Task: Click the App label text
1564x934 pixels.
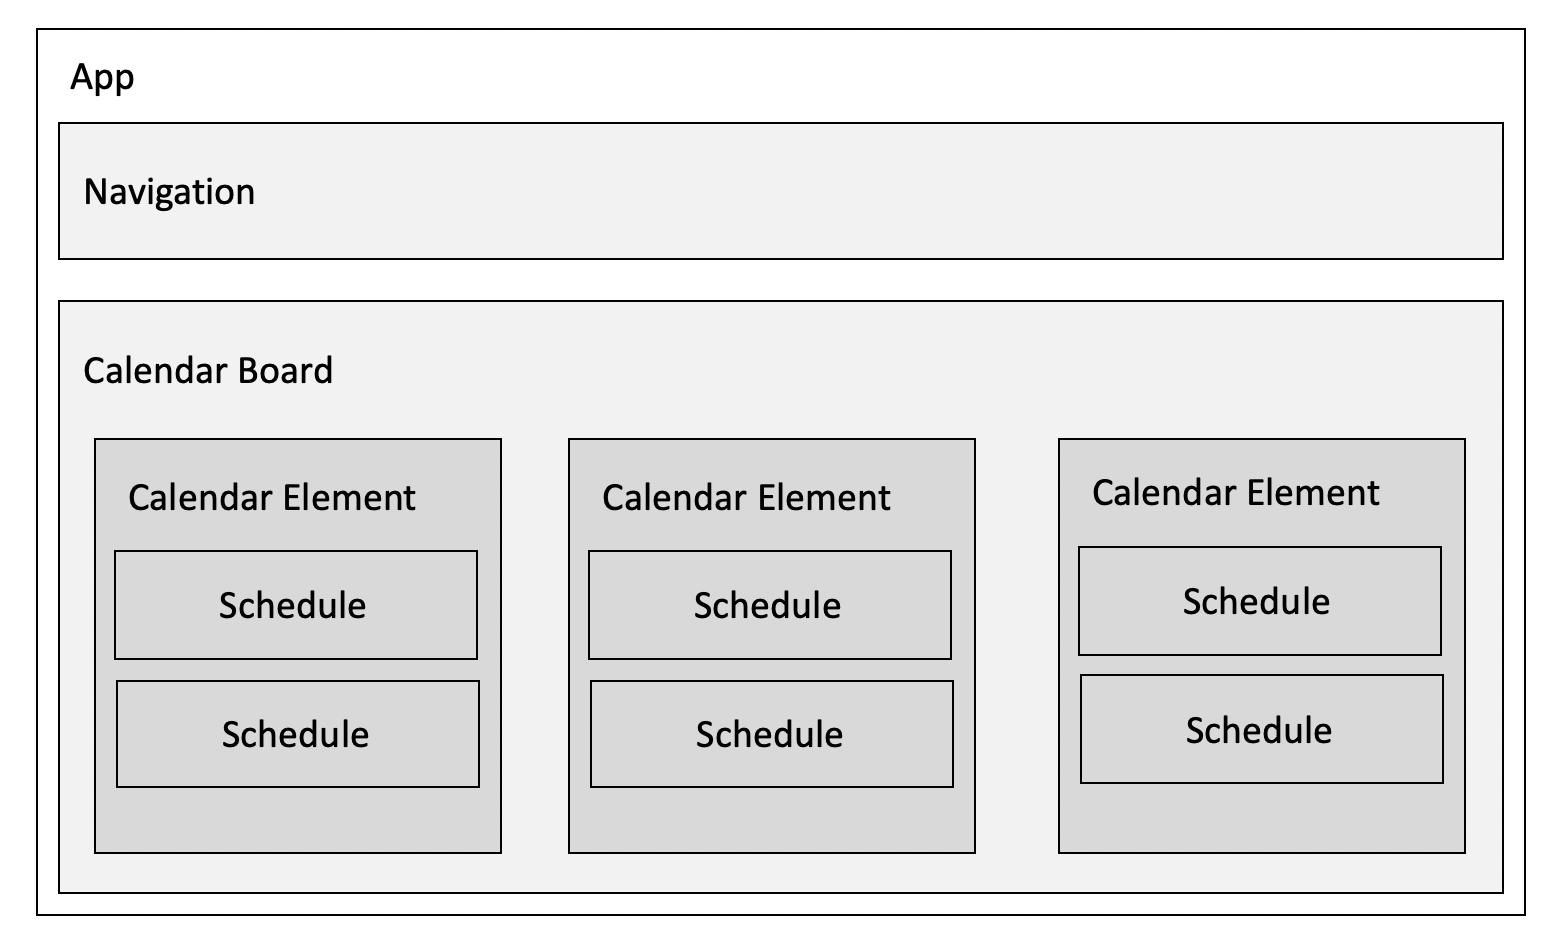Action: tap(102, 78)
